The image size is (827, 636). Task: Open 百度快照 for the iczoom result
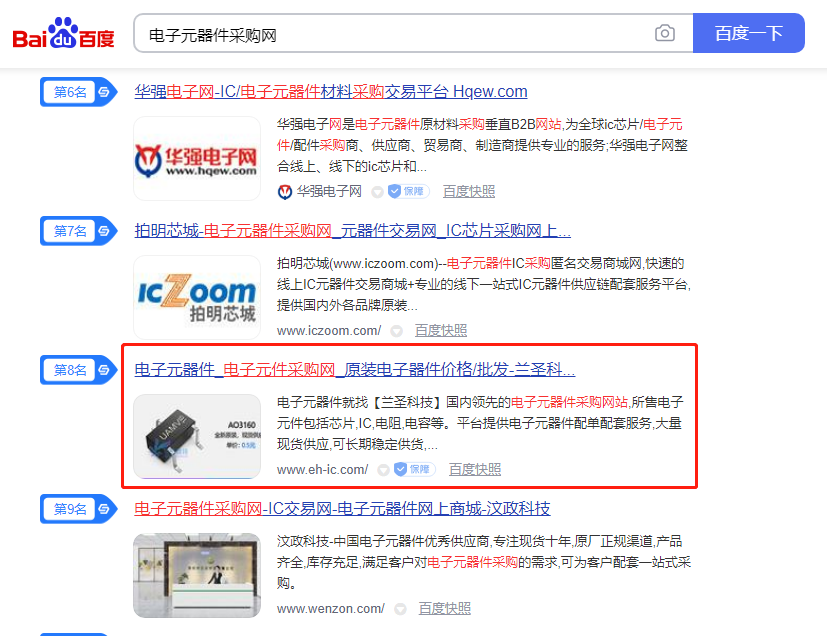coord(441,331)
